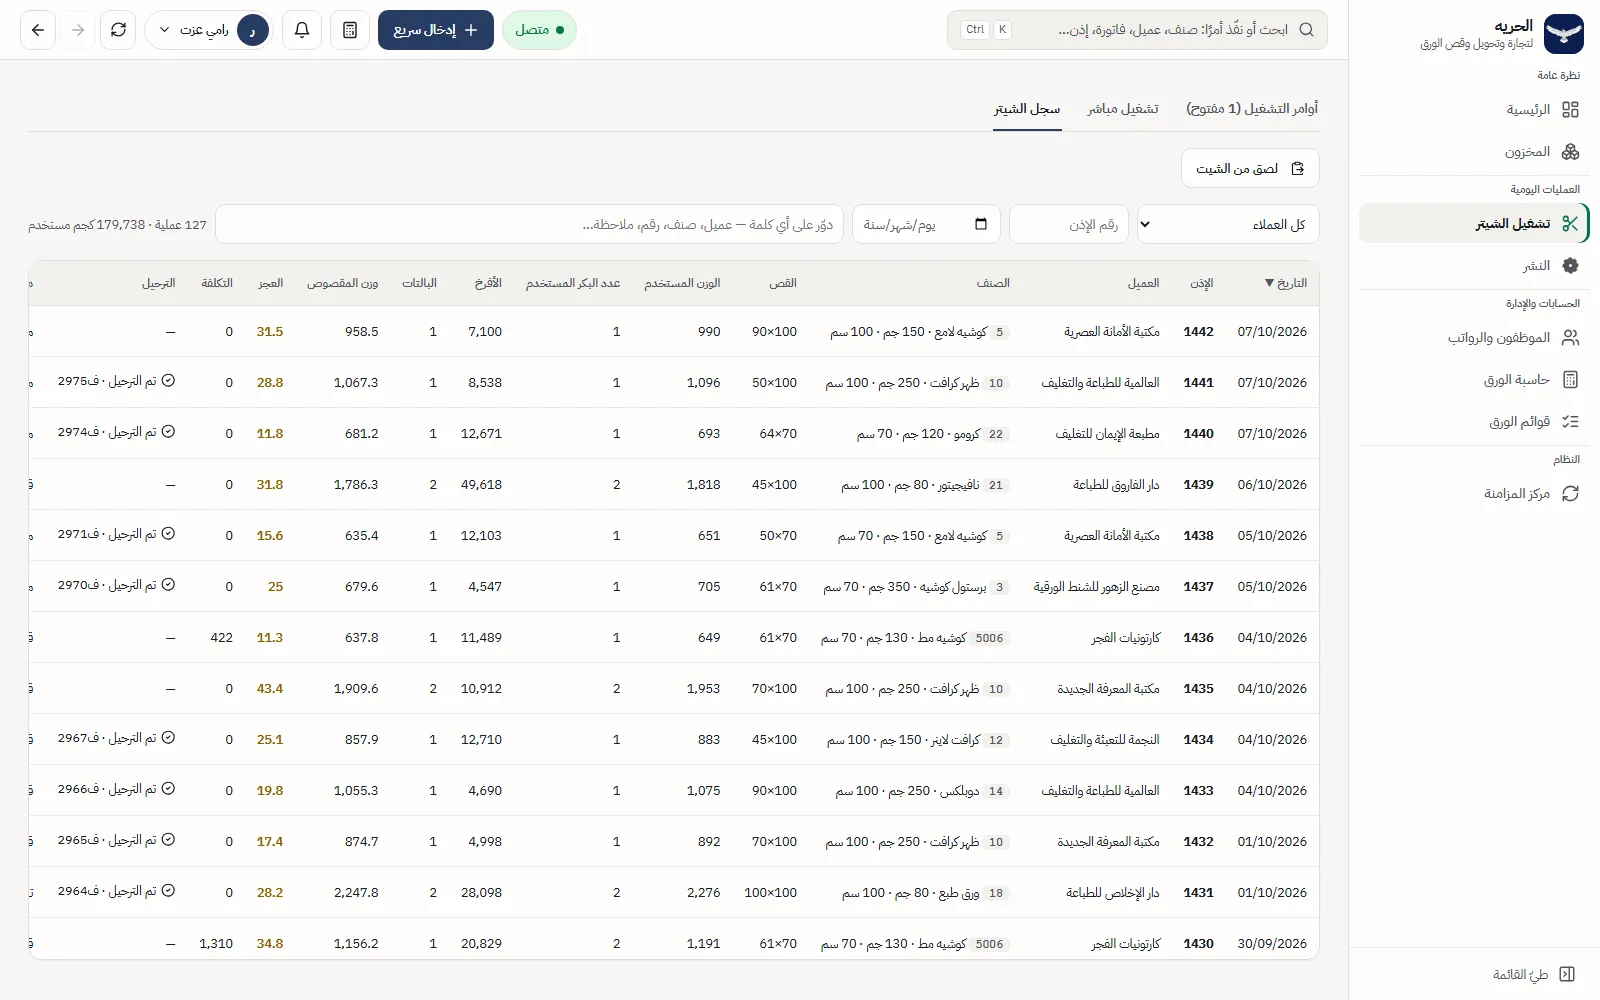The height and width of the screenshot is (1000, 1600).
Task: Go forward with the right arrow button
Action: coord(78,30)
